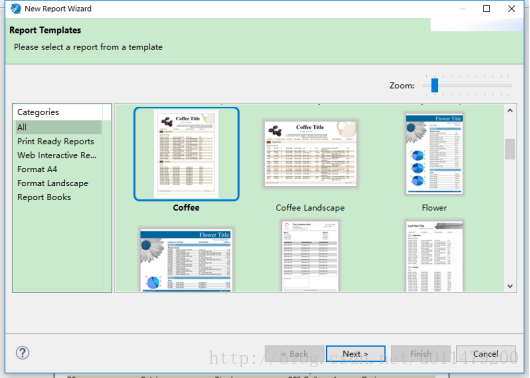Click the template list scroll up arrow
The height and width of the screenshot is (378, 530).
[x=510, y=111]
